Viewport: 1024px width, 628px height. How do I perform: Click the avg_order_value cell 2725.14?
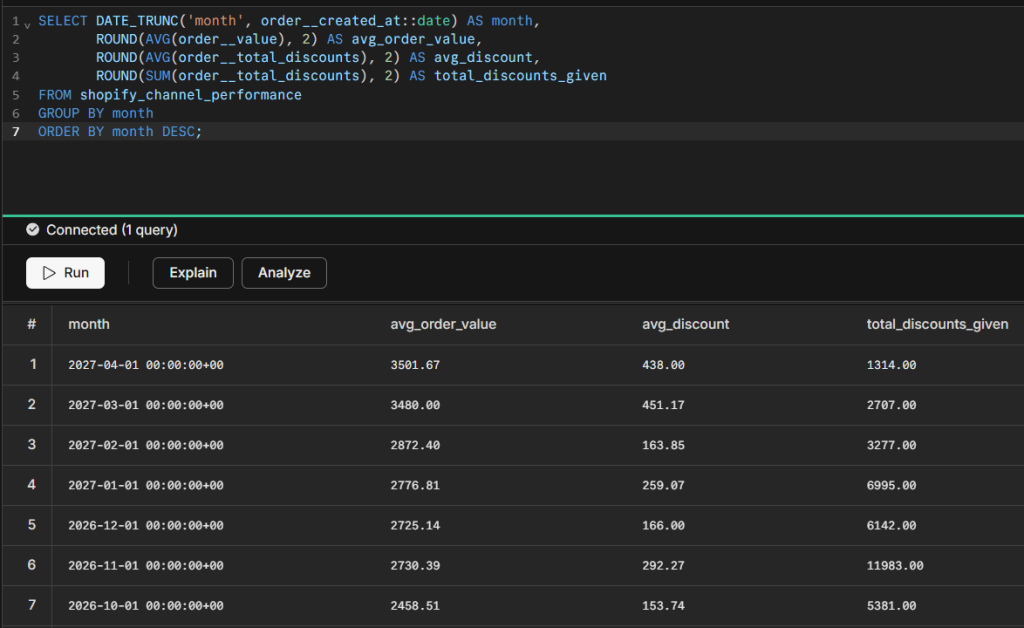tap(415, 526)
